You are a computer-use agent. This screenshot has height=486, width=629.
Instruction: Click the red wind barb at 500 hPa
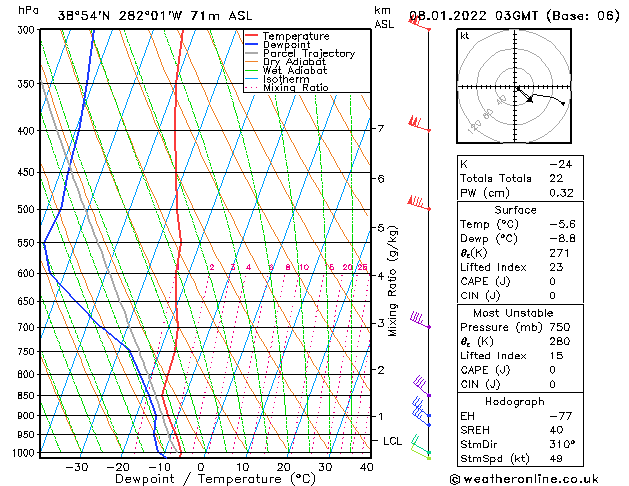419,202
